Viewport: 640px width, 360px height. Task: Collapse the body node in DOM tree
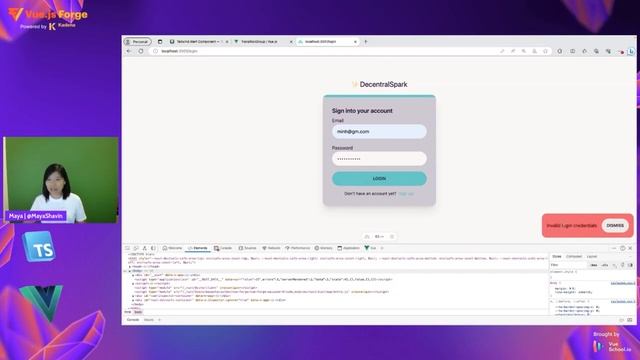130,271
